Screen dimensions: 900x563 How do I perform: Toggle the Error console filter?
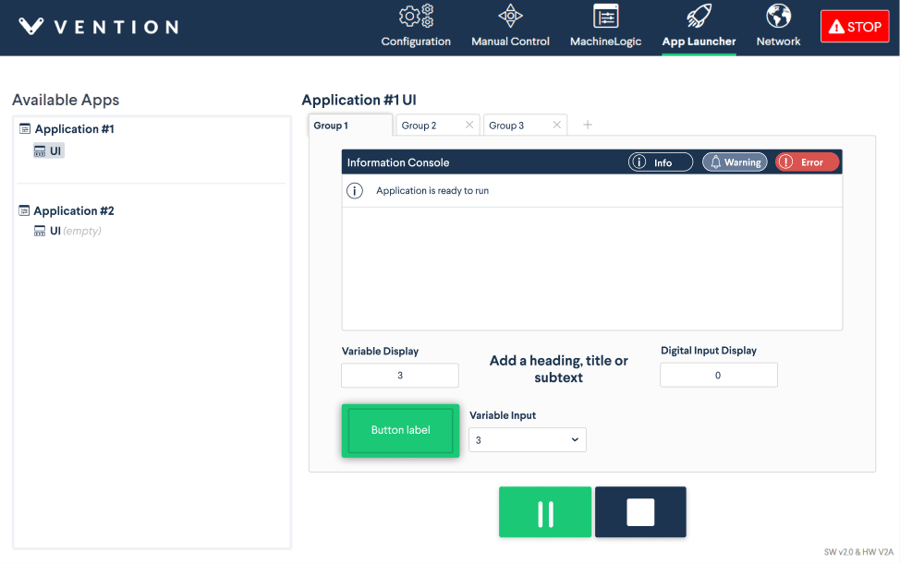[x=807, y=162]
